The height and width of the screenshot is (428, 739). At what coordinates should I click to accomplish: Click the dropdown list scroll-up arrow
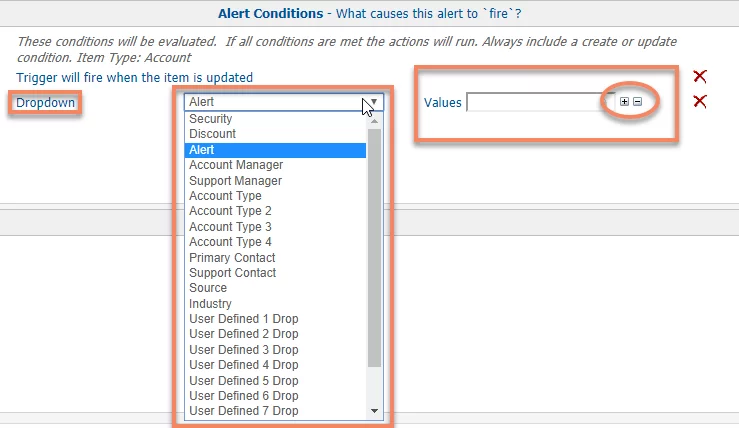tap(375, 122)
